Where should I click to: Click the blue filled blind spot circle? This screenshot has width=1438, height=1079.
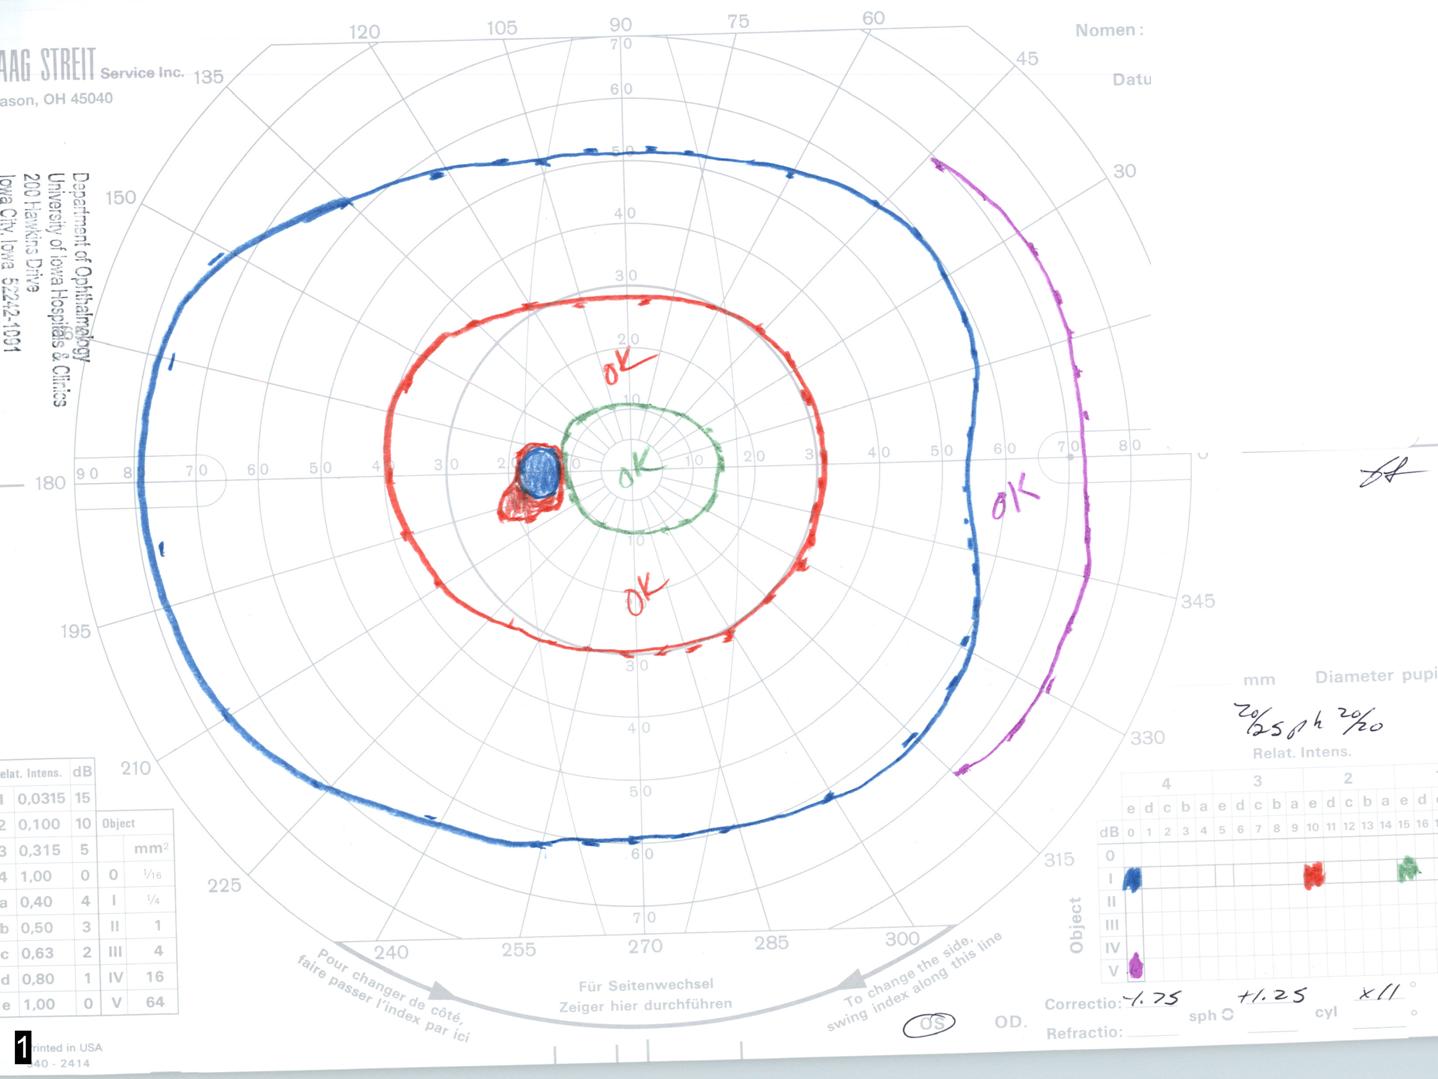(x=540, y=472)
